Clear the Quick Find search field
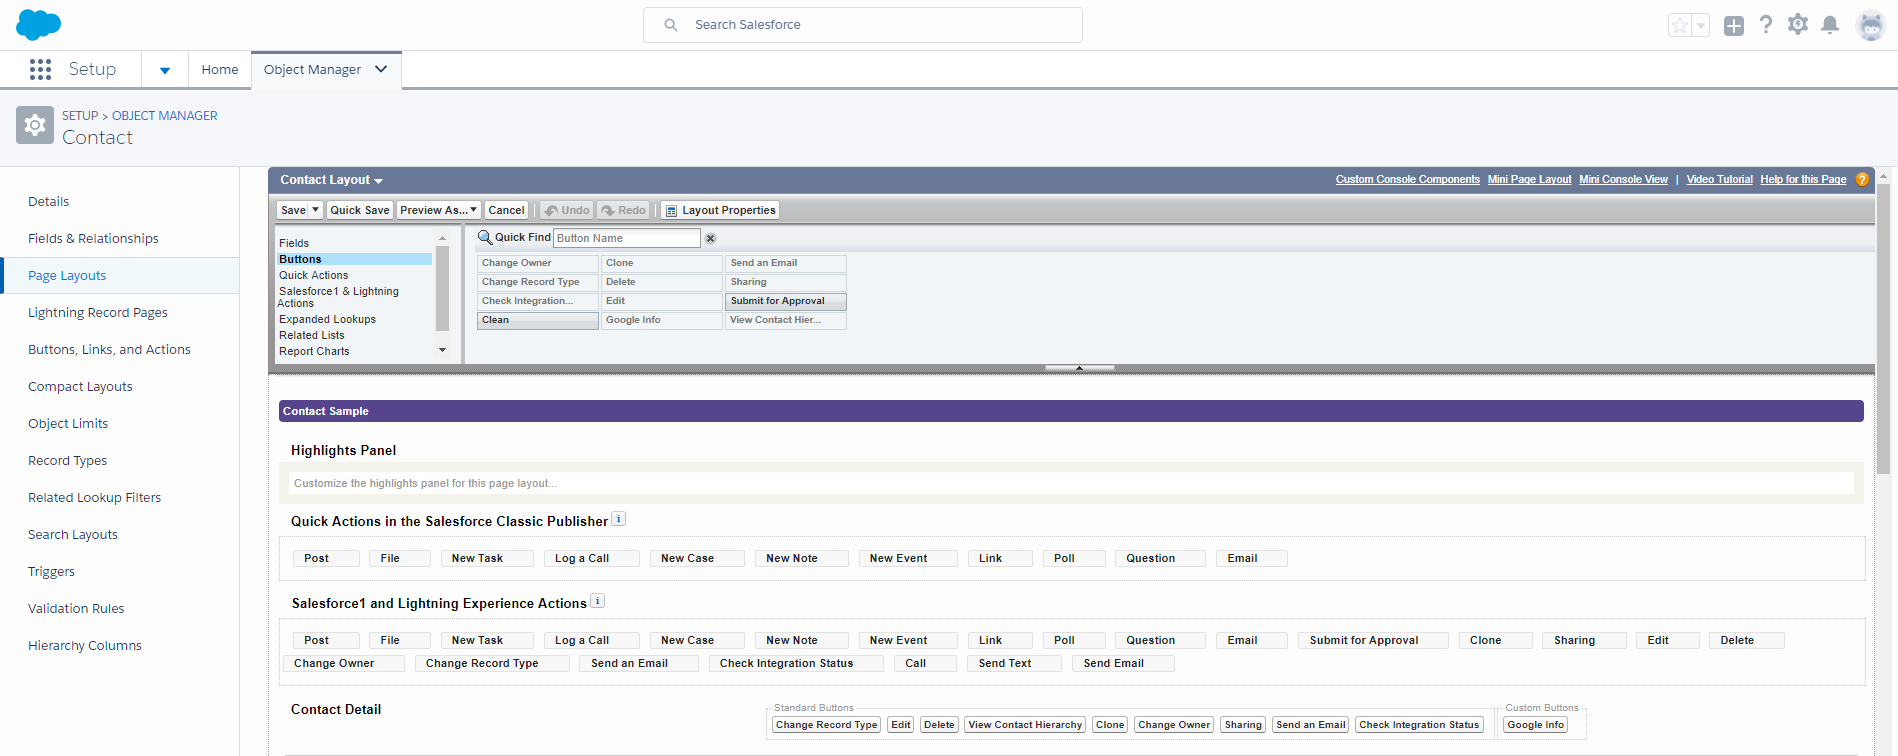The image size is (1898, 756). coord(710,238)
